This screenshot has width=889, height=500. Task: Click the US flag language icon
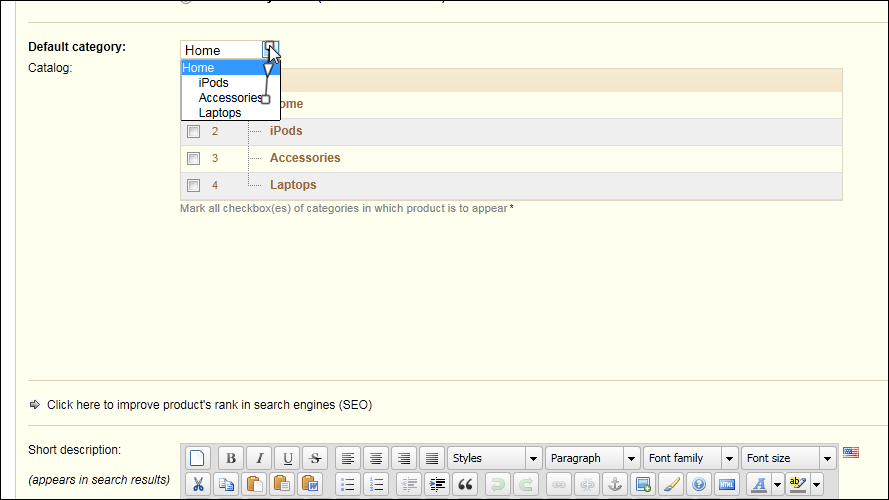point(850,452)
